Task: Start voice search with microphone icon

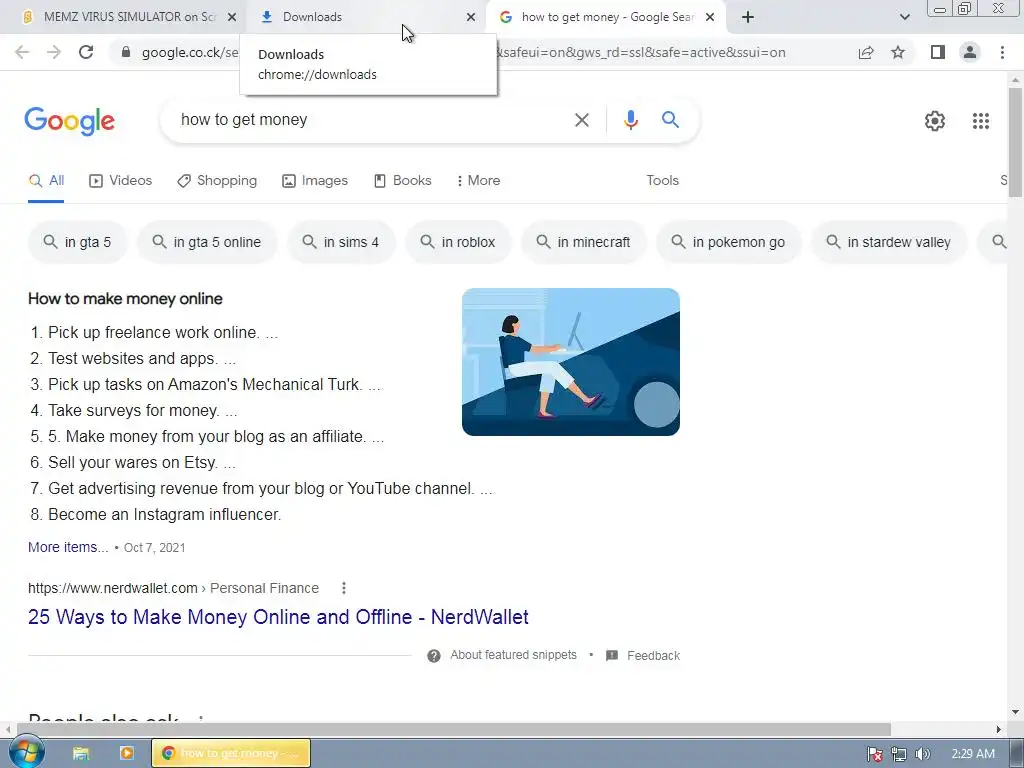Action: click(x=630, y=120)
